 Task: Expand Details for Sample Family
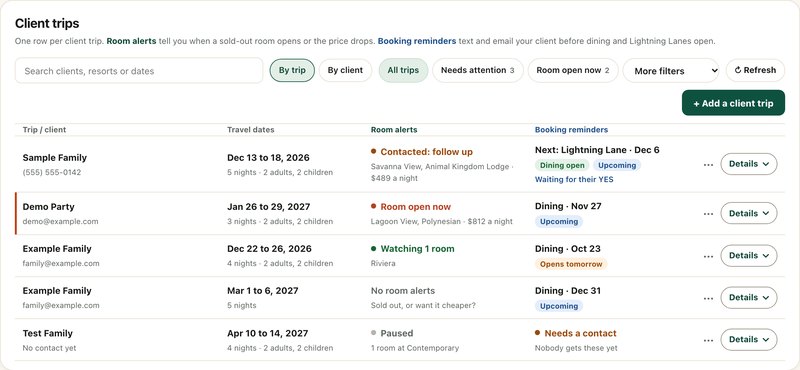[x=748, y=164]
